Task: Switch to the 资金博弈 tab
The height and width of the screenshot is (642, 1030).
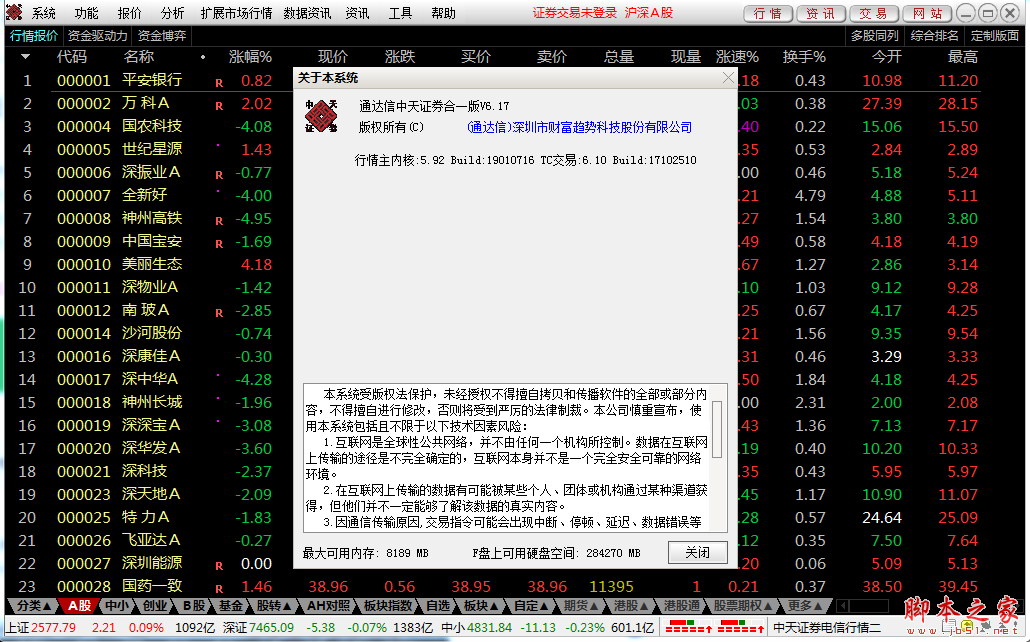Action: 162,36
